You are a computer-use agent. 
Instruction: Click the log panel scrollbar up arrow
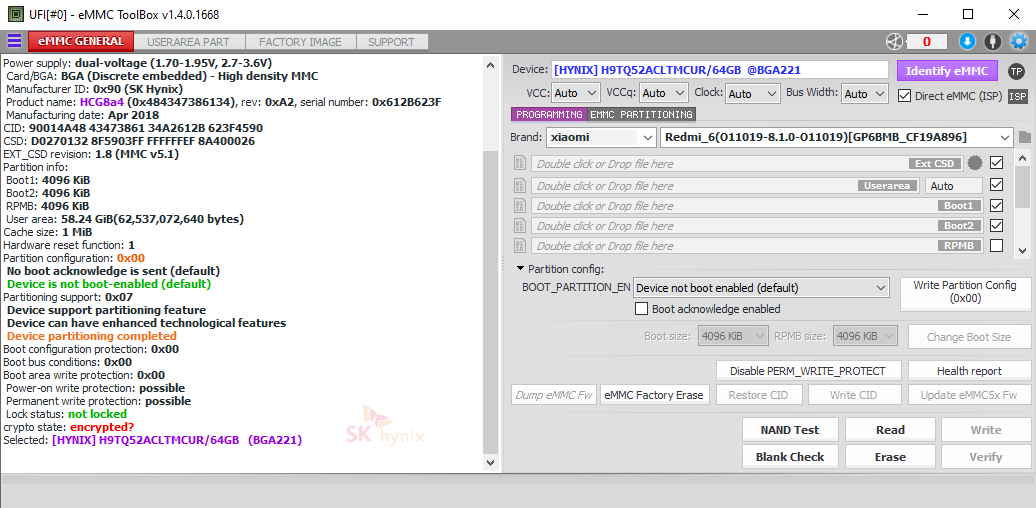pos(490,65)
